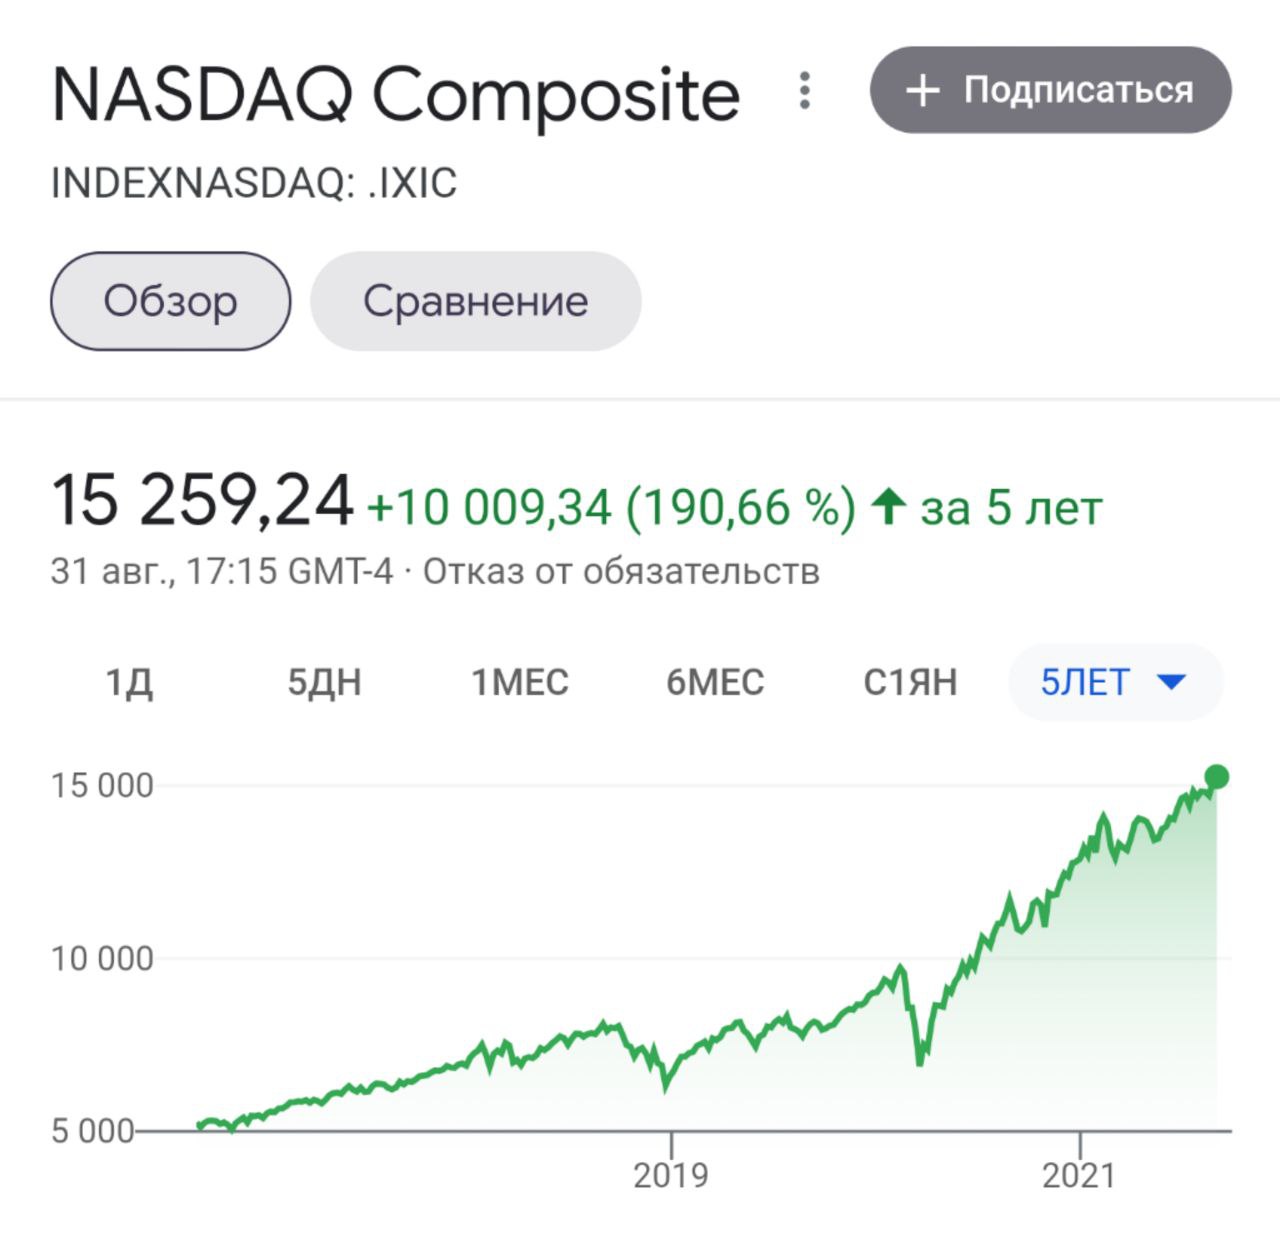The height and width of the screenshot is (1238, 1280).
Task: Choose the 6МЕС chart period
Action: point(715,683)
